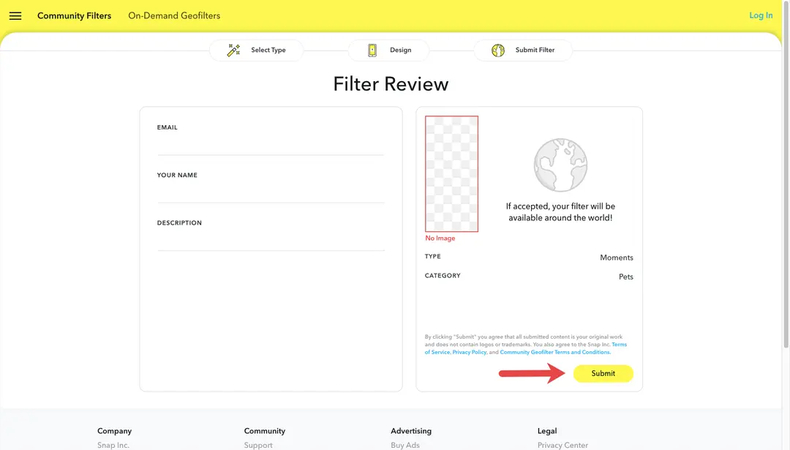Click the magic wand Select Type icon

click(233, 50)
